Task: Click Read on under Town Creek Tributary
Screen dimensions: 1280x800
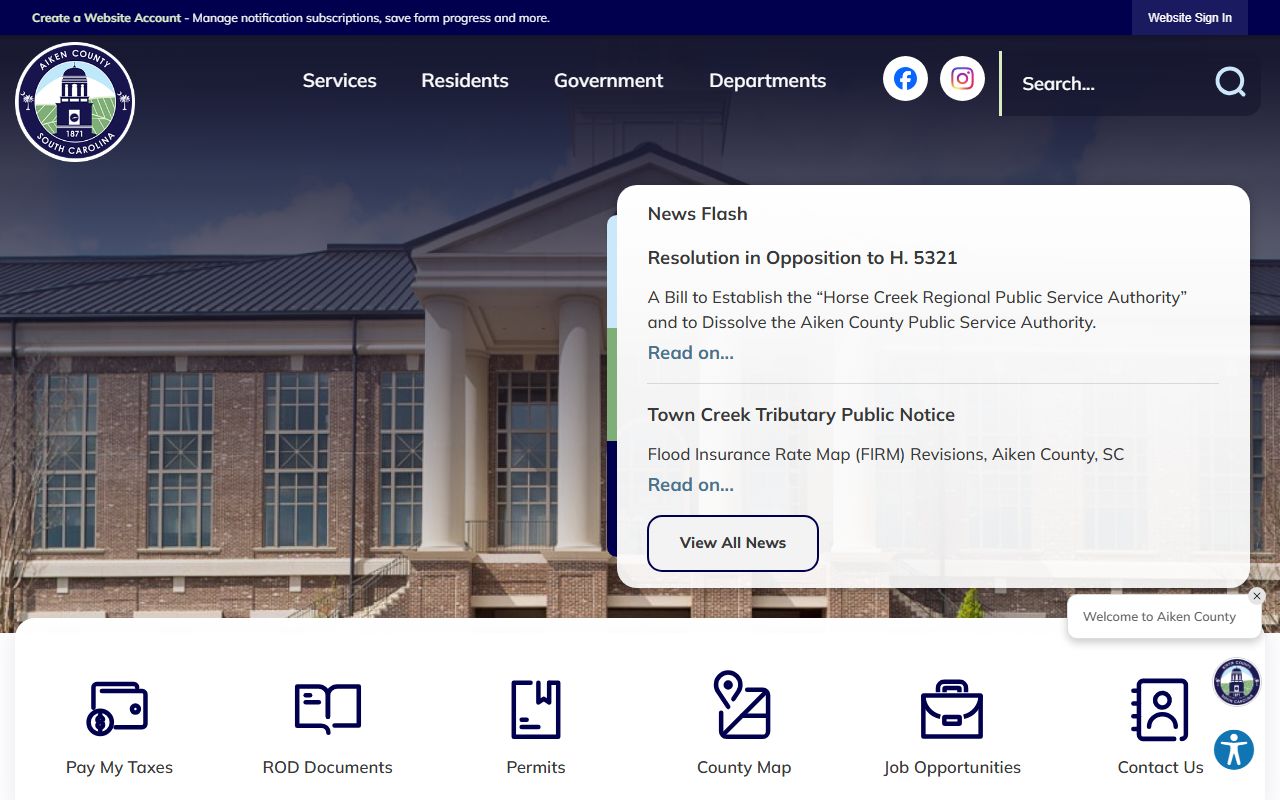Action: 690,485
